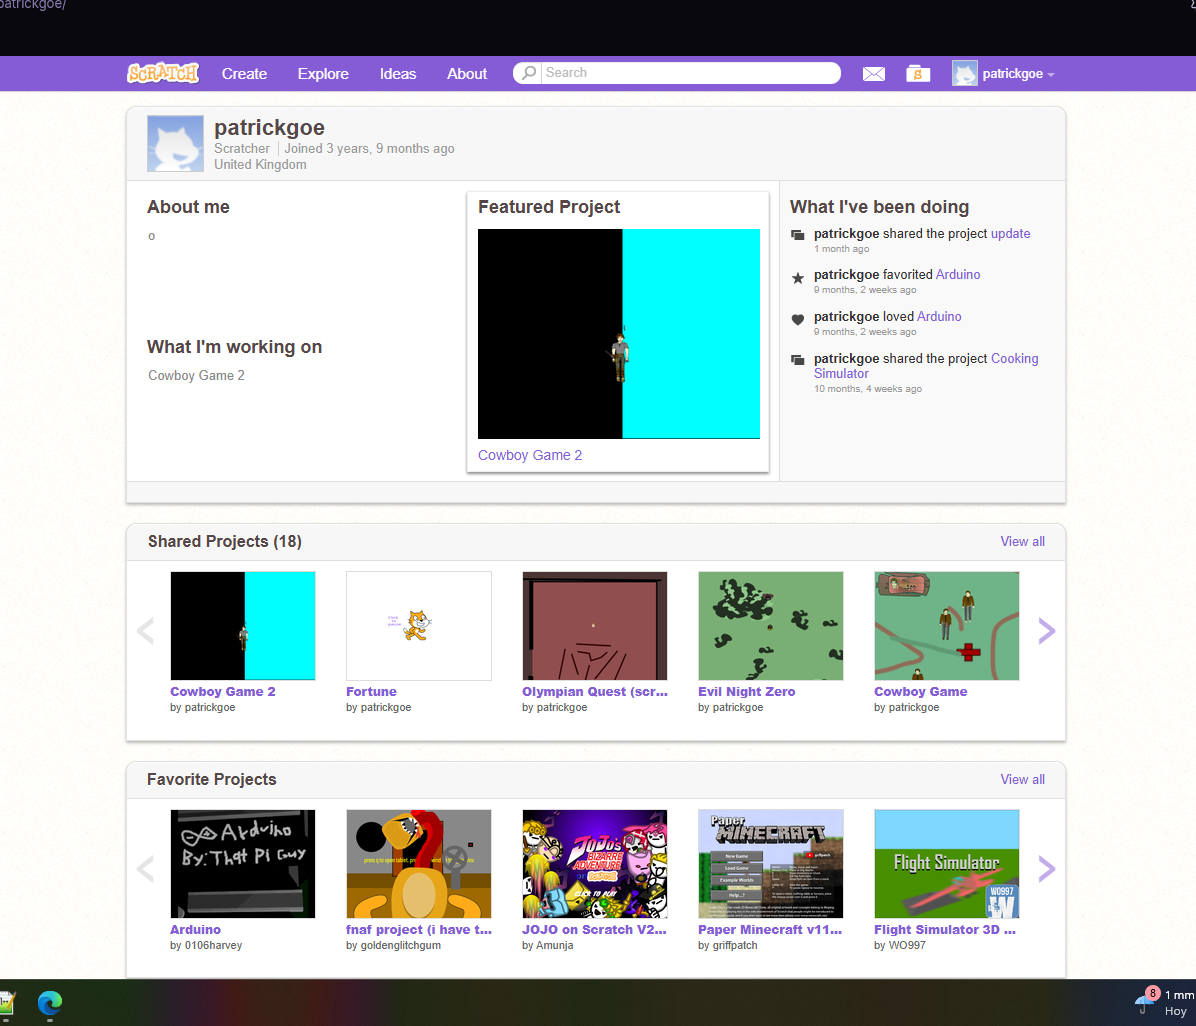Advance Favorite Projects with right arrow

[x=1046, y=868]
